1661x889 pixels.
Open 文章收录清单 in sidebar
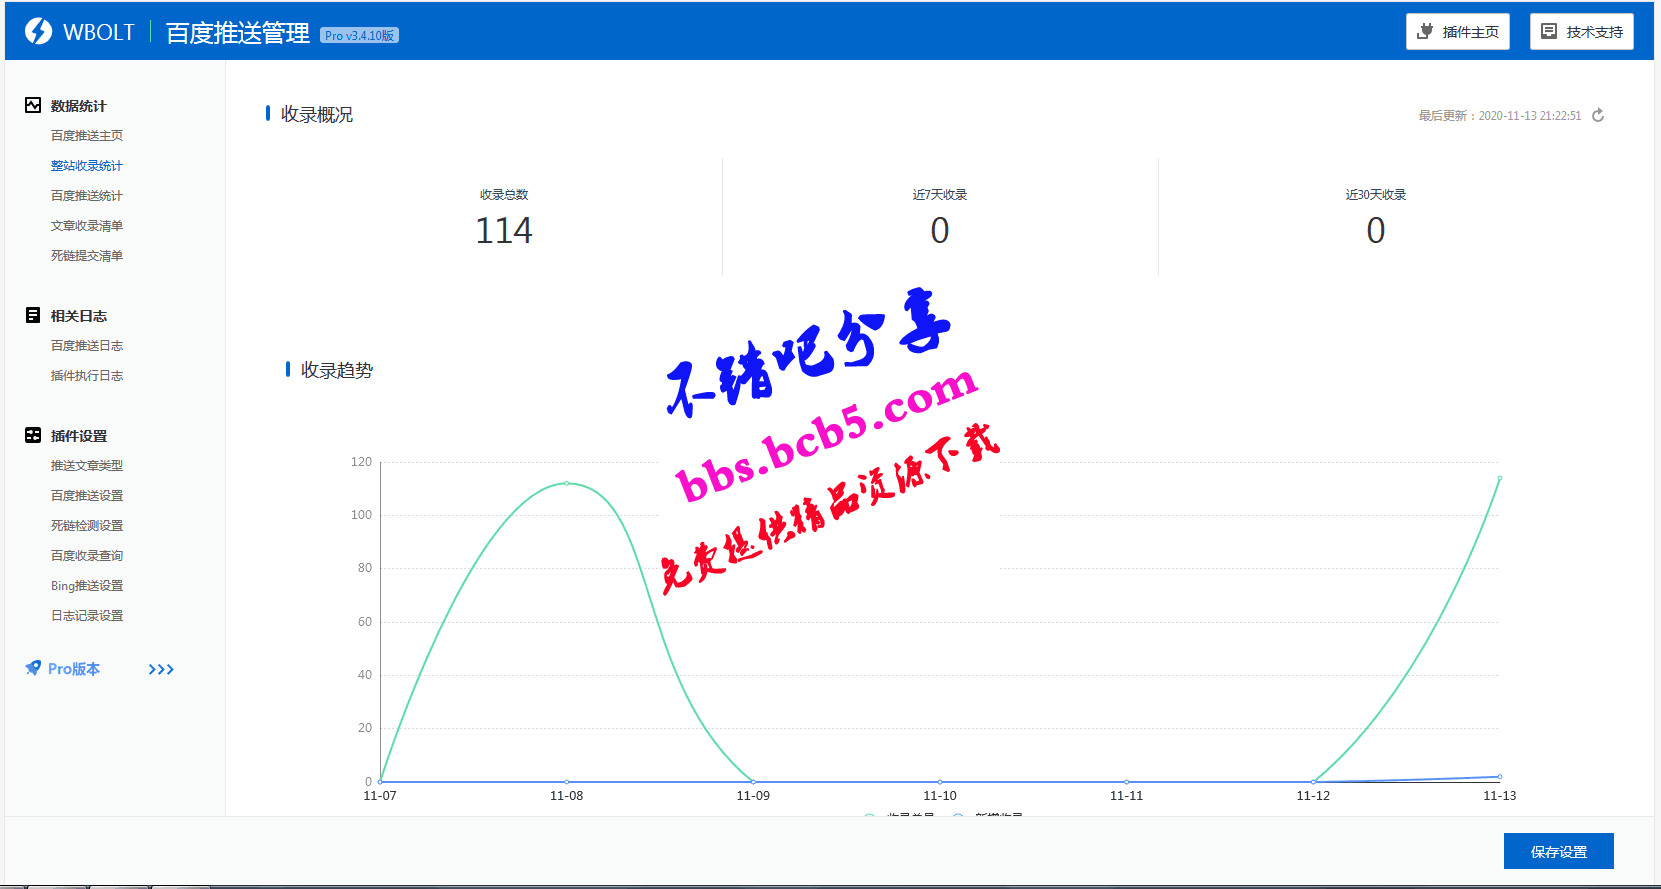point(87,226)
